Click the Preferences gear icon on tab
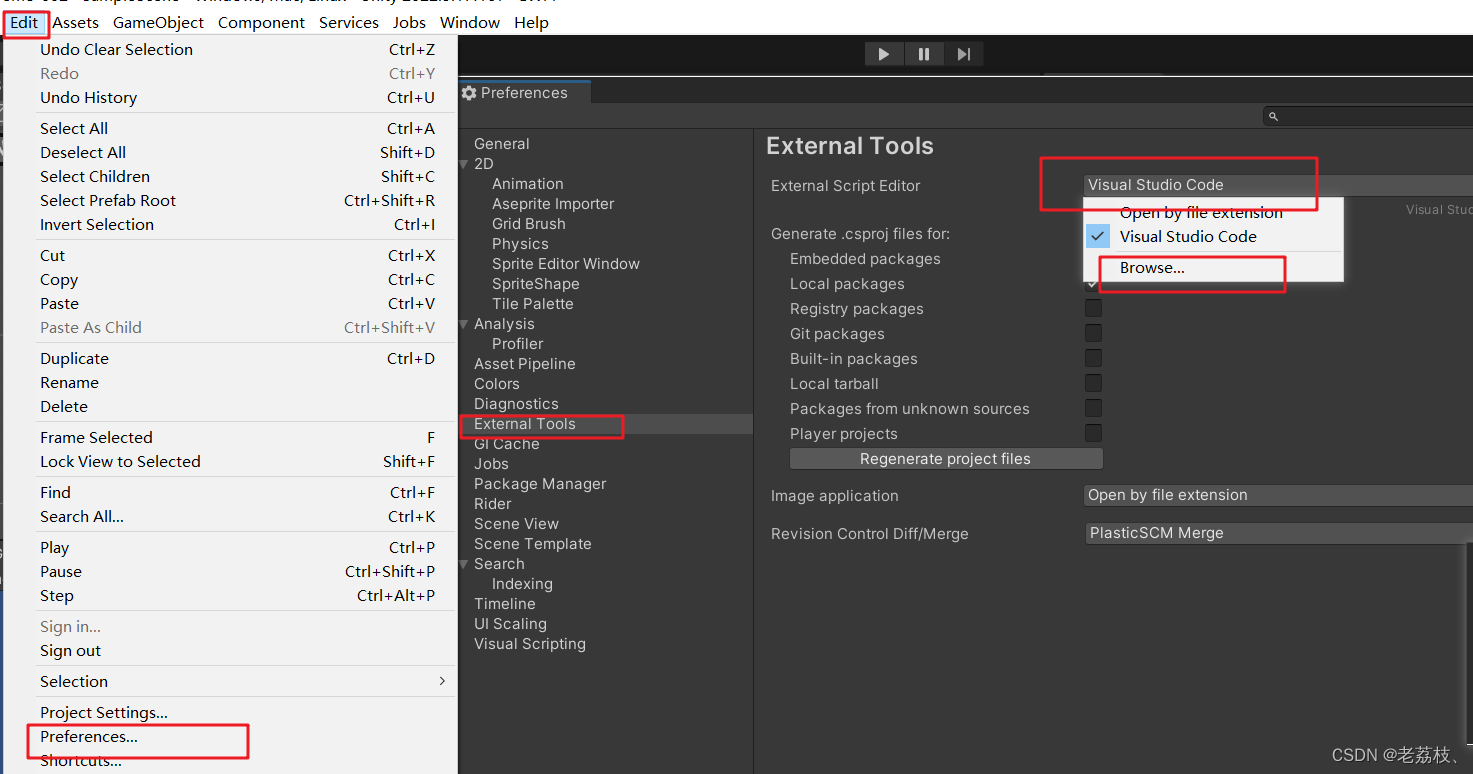The image size is (1473, 774). click(x=469, y=93)
